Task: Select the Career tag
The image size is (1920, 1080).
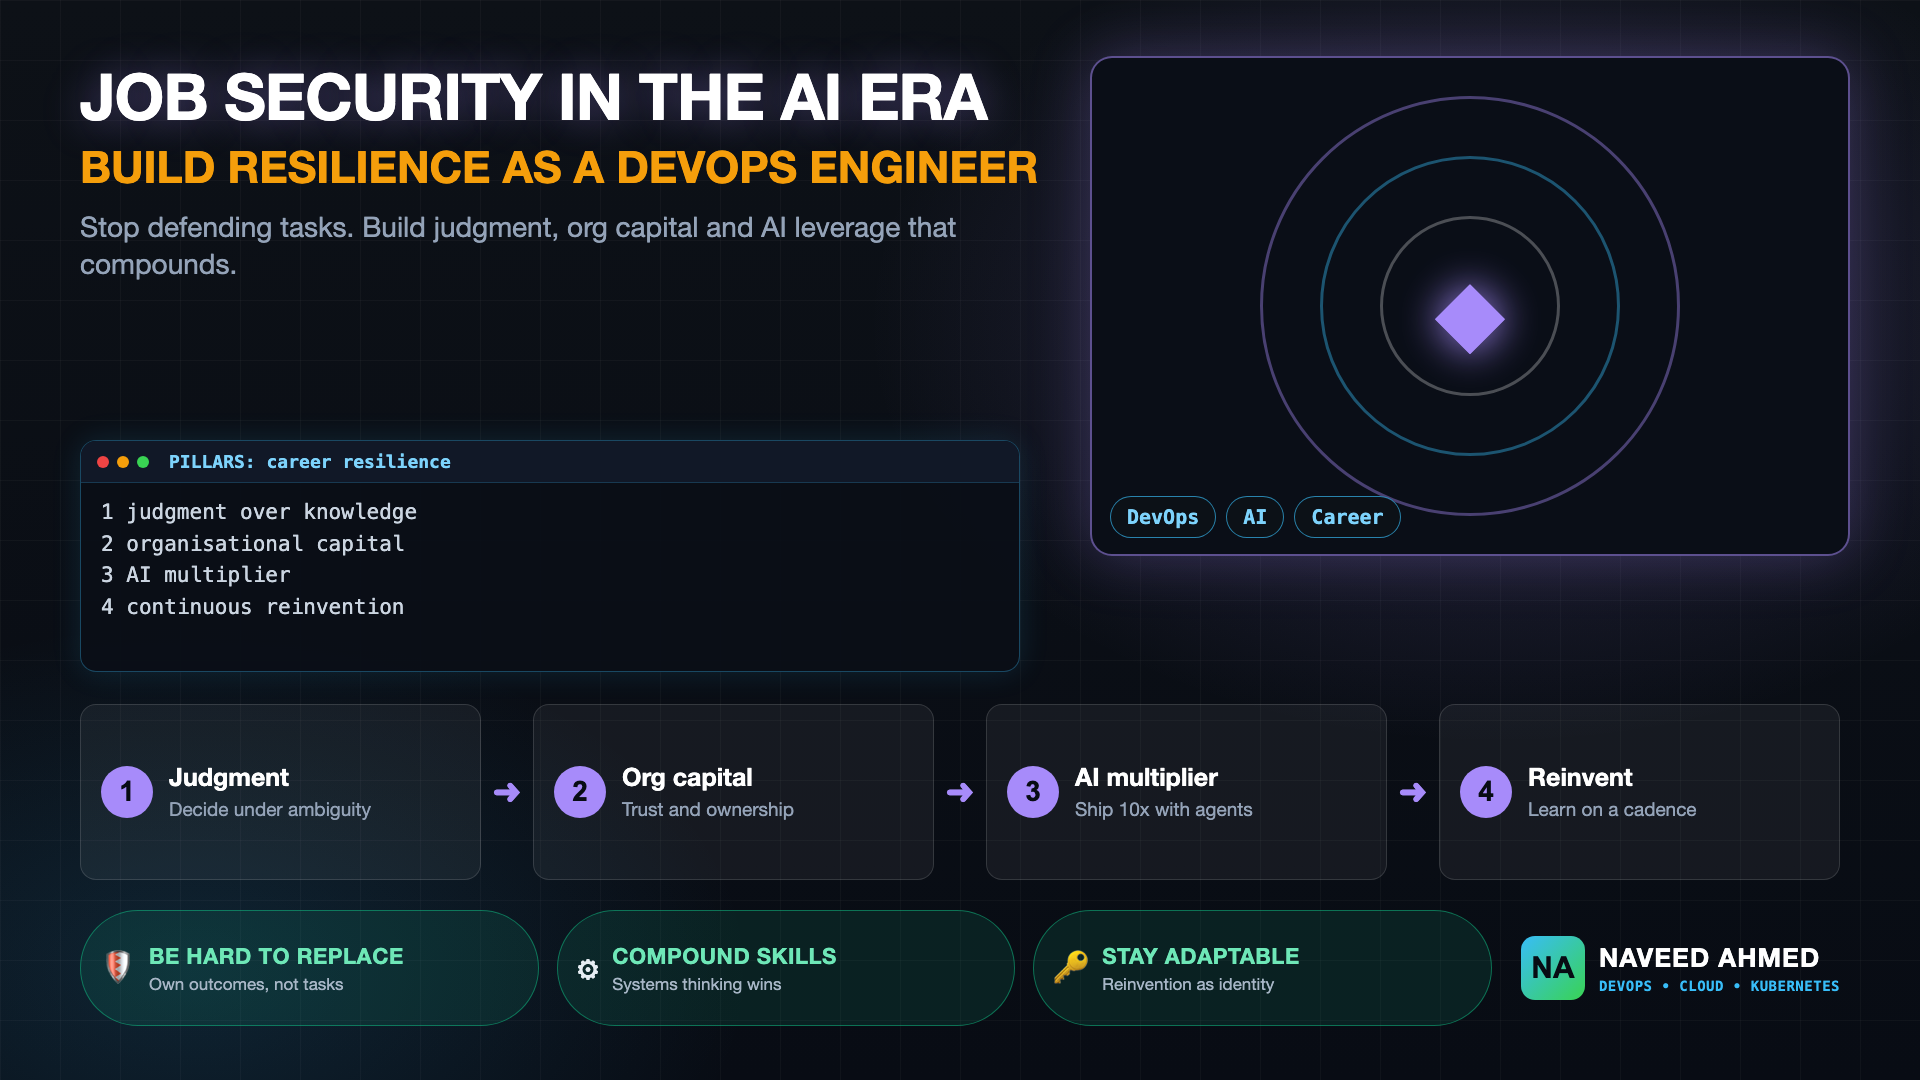Action: tap(1347, 517)
